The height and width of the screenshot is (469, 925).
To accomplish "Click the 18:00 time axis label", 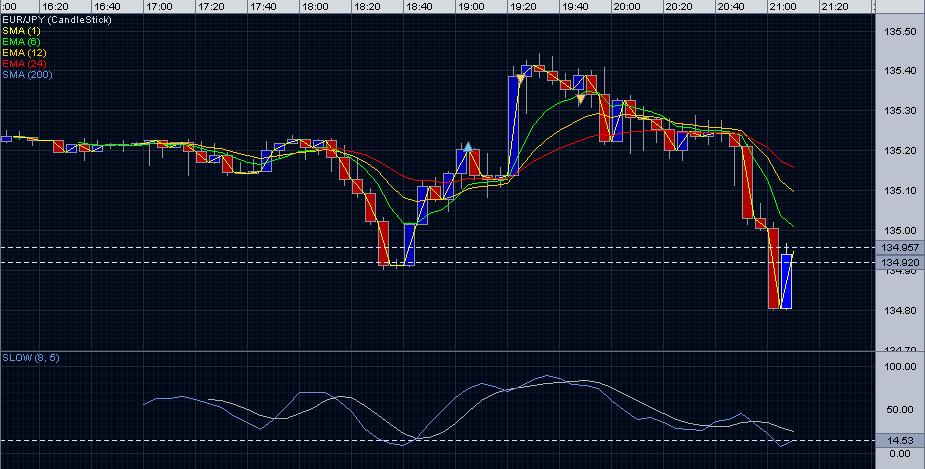I will click(315, 6).
